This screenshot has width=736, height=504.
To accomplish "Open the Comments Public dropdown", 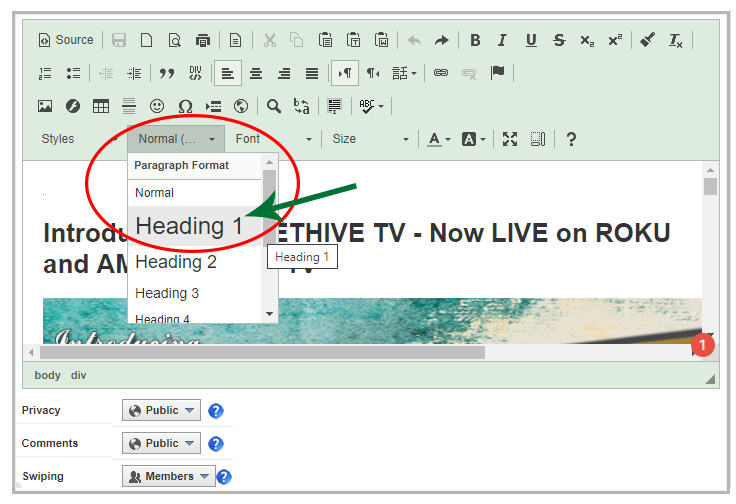I will coord(161,443).
